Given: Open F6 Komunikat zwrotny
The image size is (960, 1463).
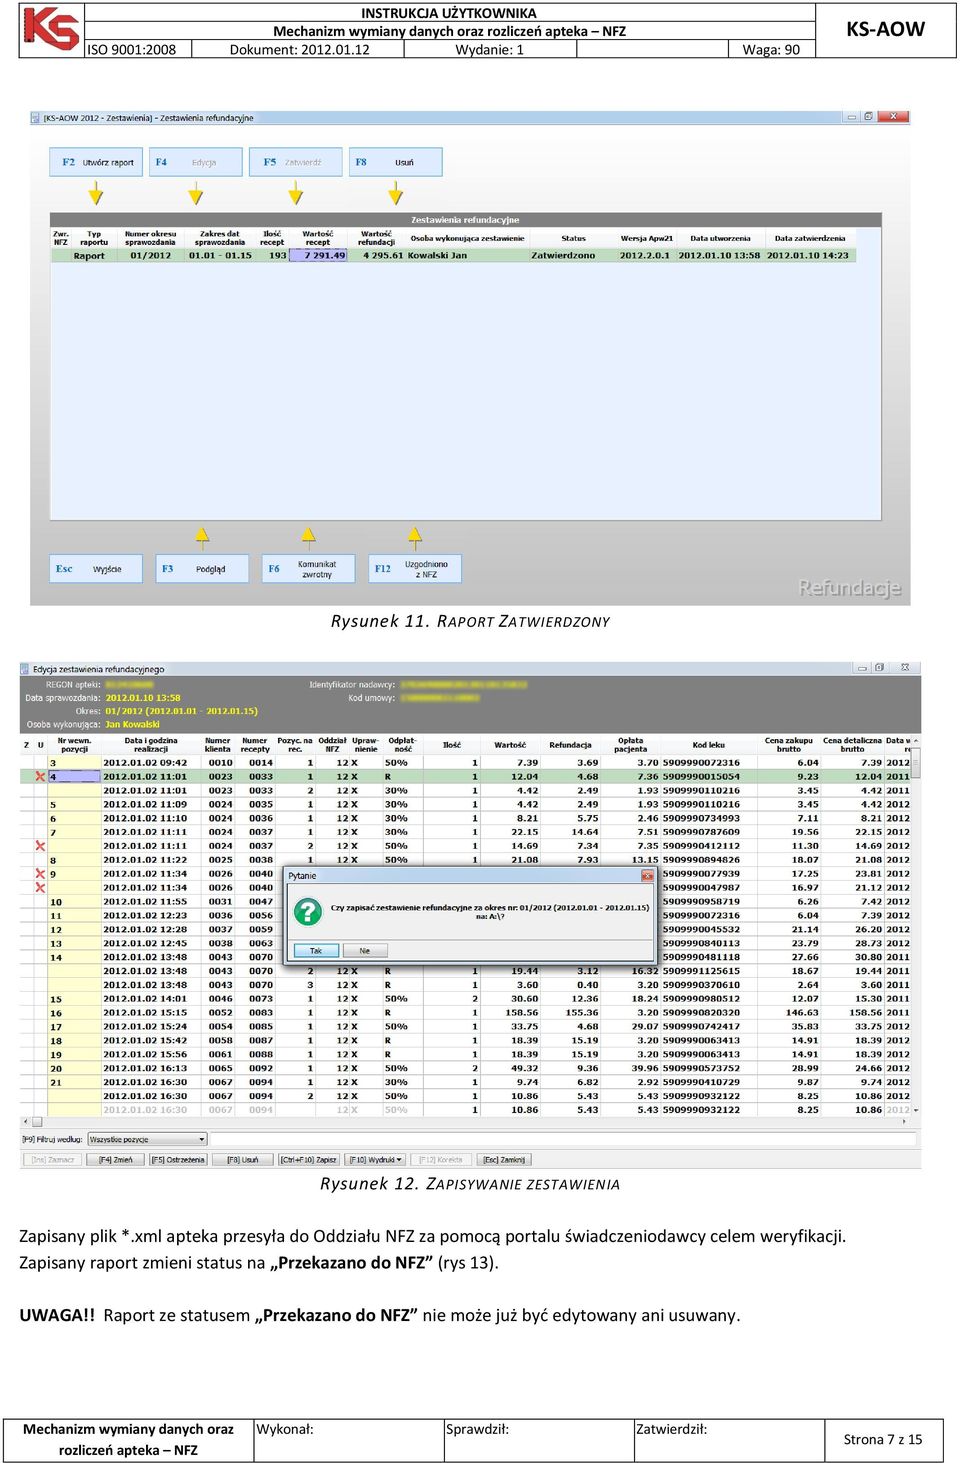Looking at the screenshot, I should [x=308, y=569].
